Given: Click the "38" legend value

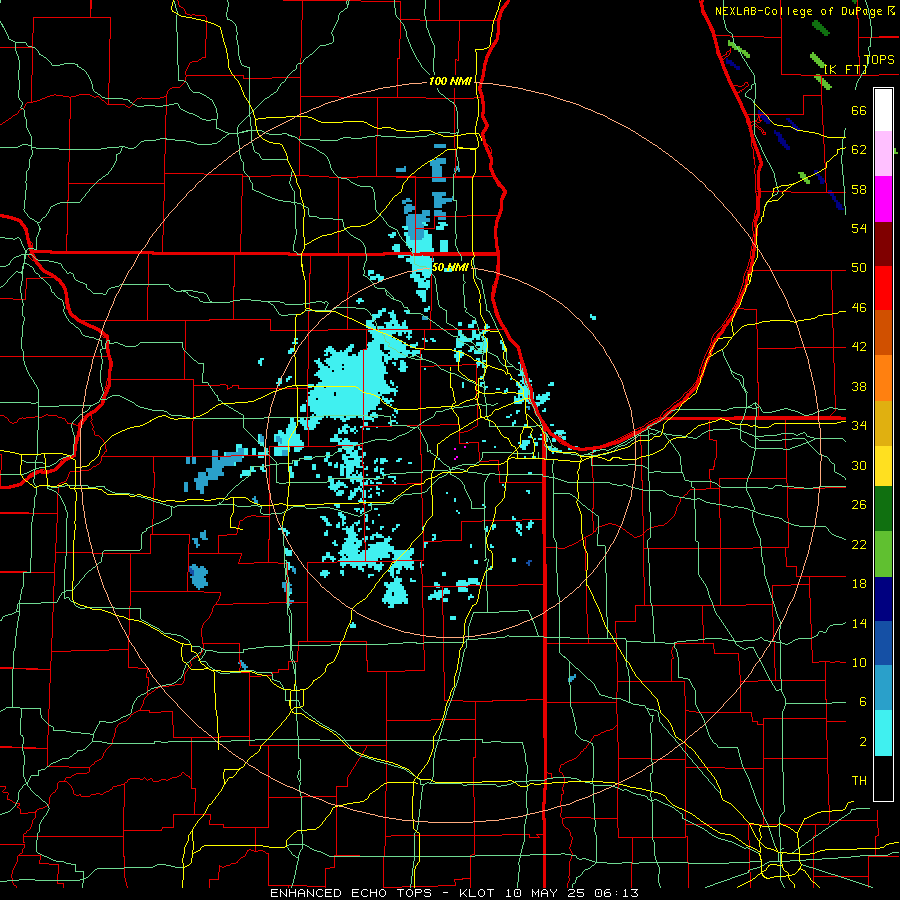Looking at the screenshot, I should click(859, 386).
